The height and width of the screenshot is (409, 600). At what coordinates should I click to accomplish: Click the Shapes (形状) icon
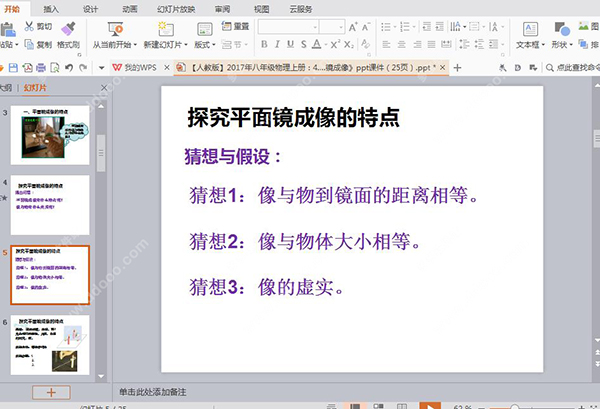click(562, 29)
